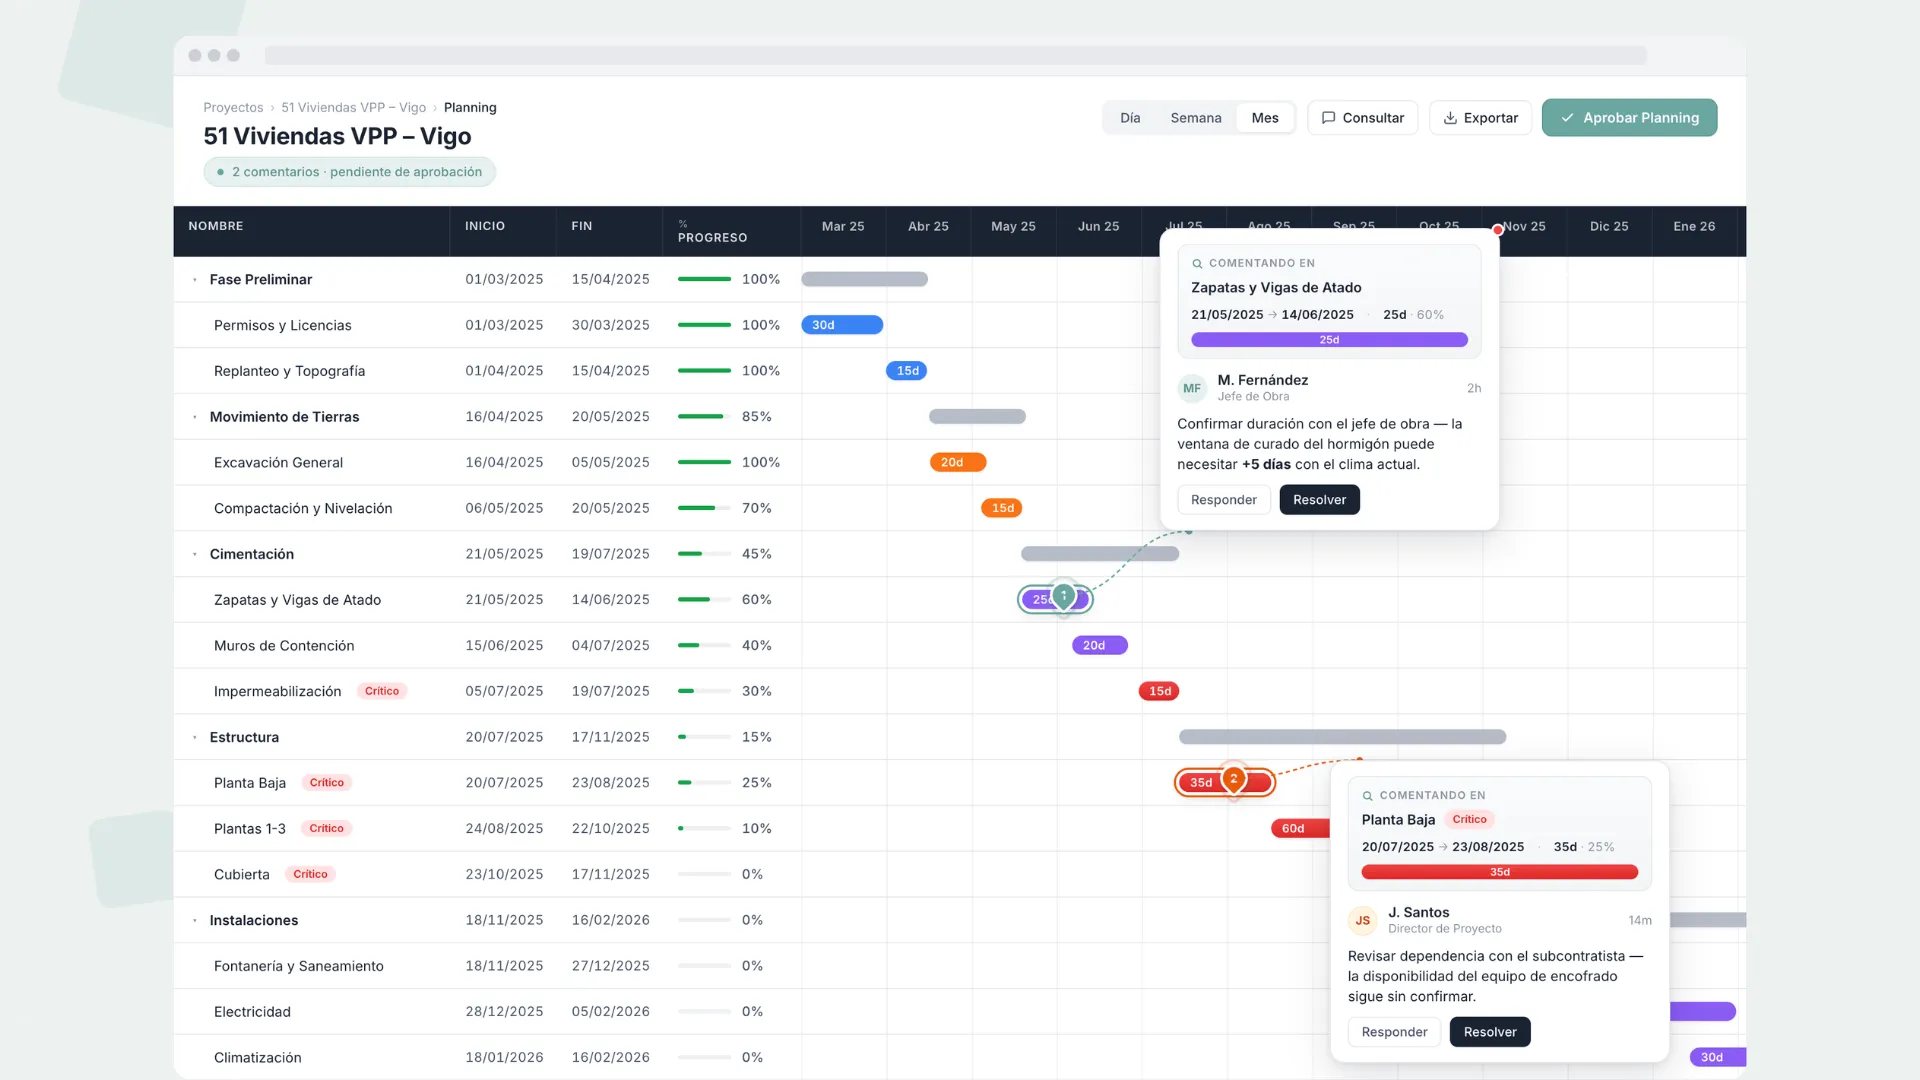Image resolution: width=1920 pixels, height=1080 pixels.
Task: Click the magnifier icon in Planta Baja comment card
Action: pos(1367,796)
